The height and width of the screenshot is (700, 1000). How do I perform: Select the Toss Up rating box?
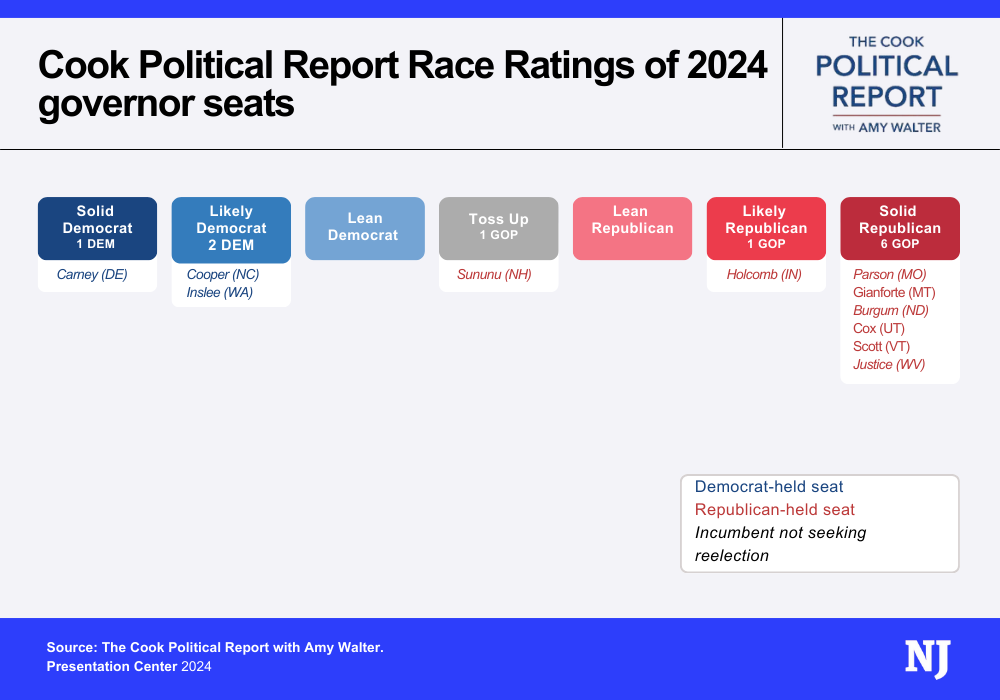pos(498,228)
